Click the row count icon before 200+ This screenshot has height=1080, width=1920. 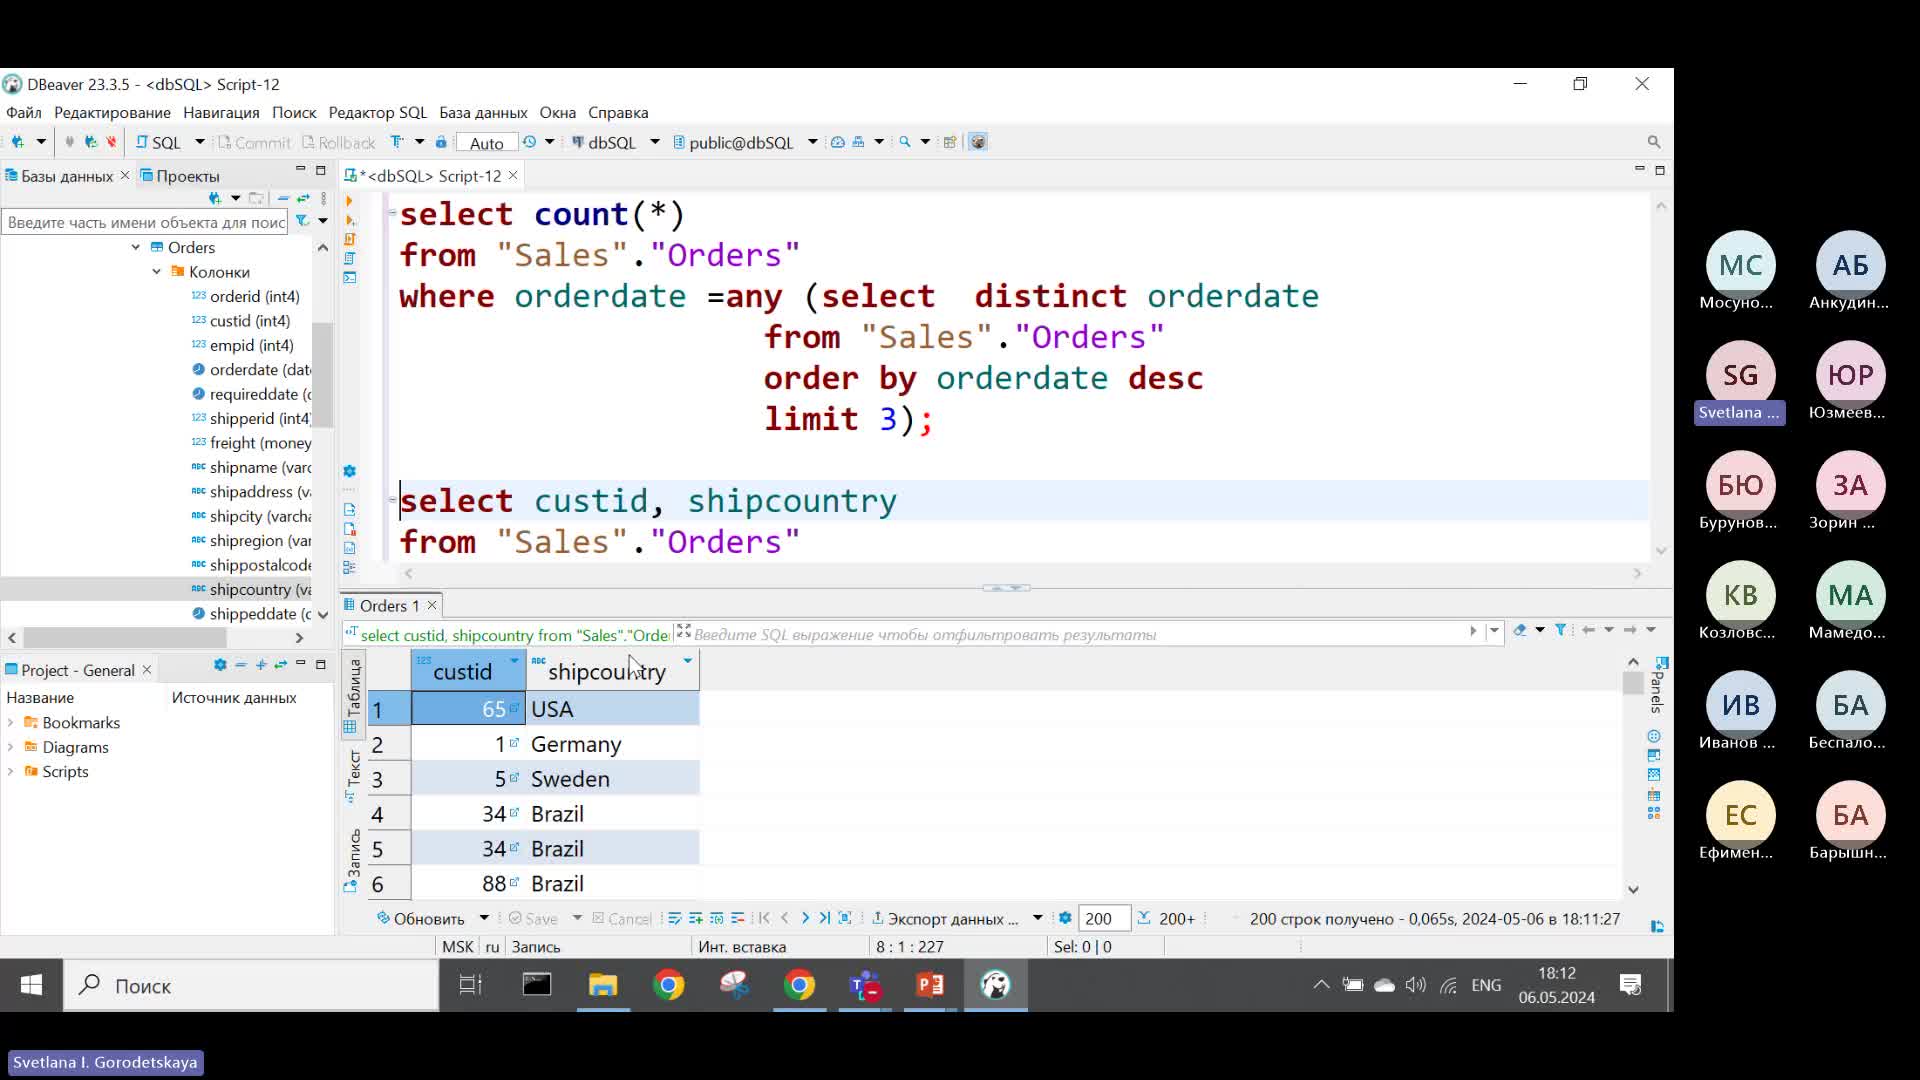(1144, 918)
